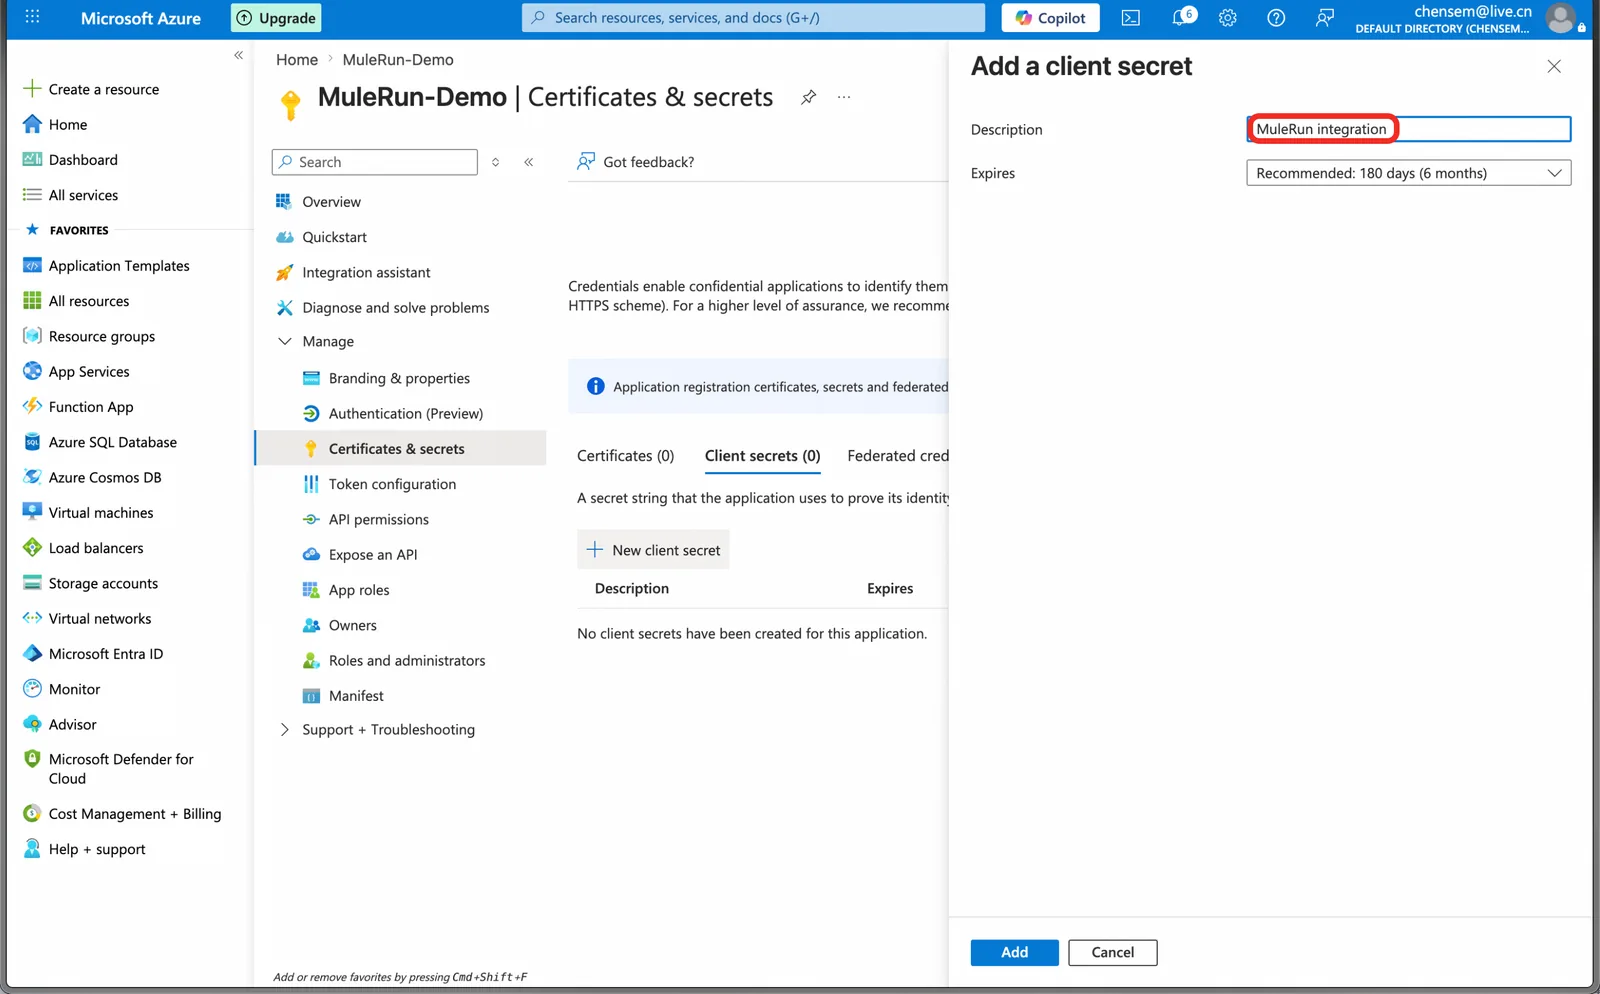Collapse the resource menu panel
Screen dimensions: 1600x994
tap(528, 162)
